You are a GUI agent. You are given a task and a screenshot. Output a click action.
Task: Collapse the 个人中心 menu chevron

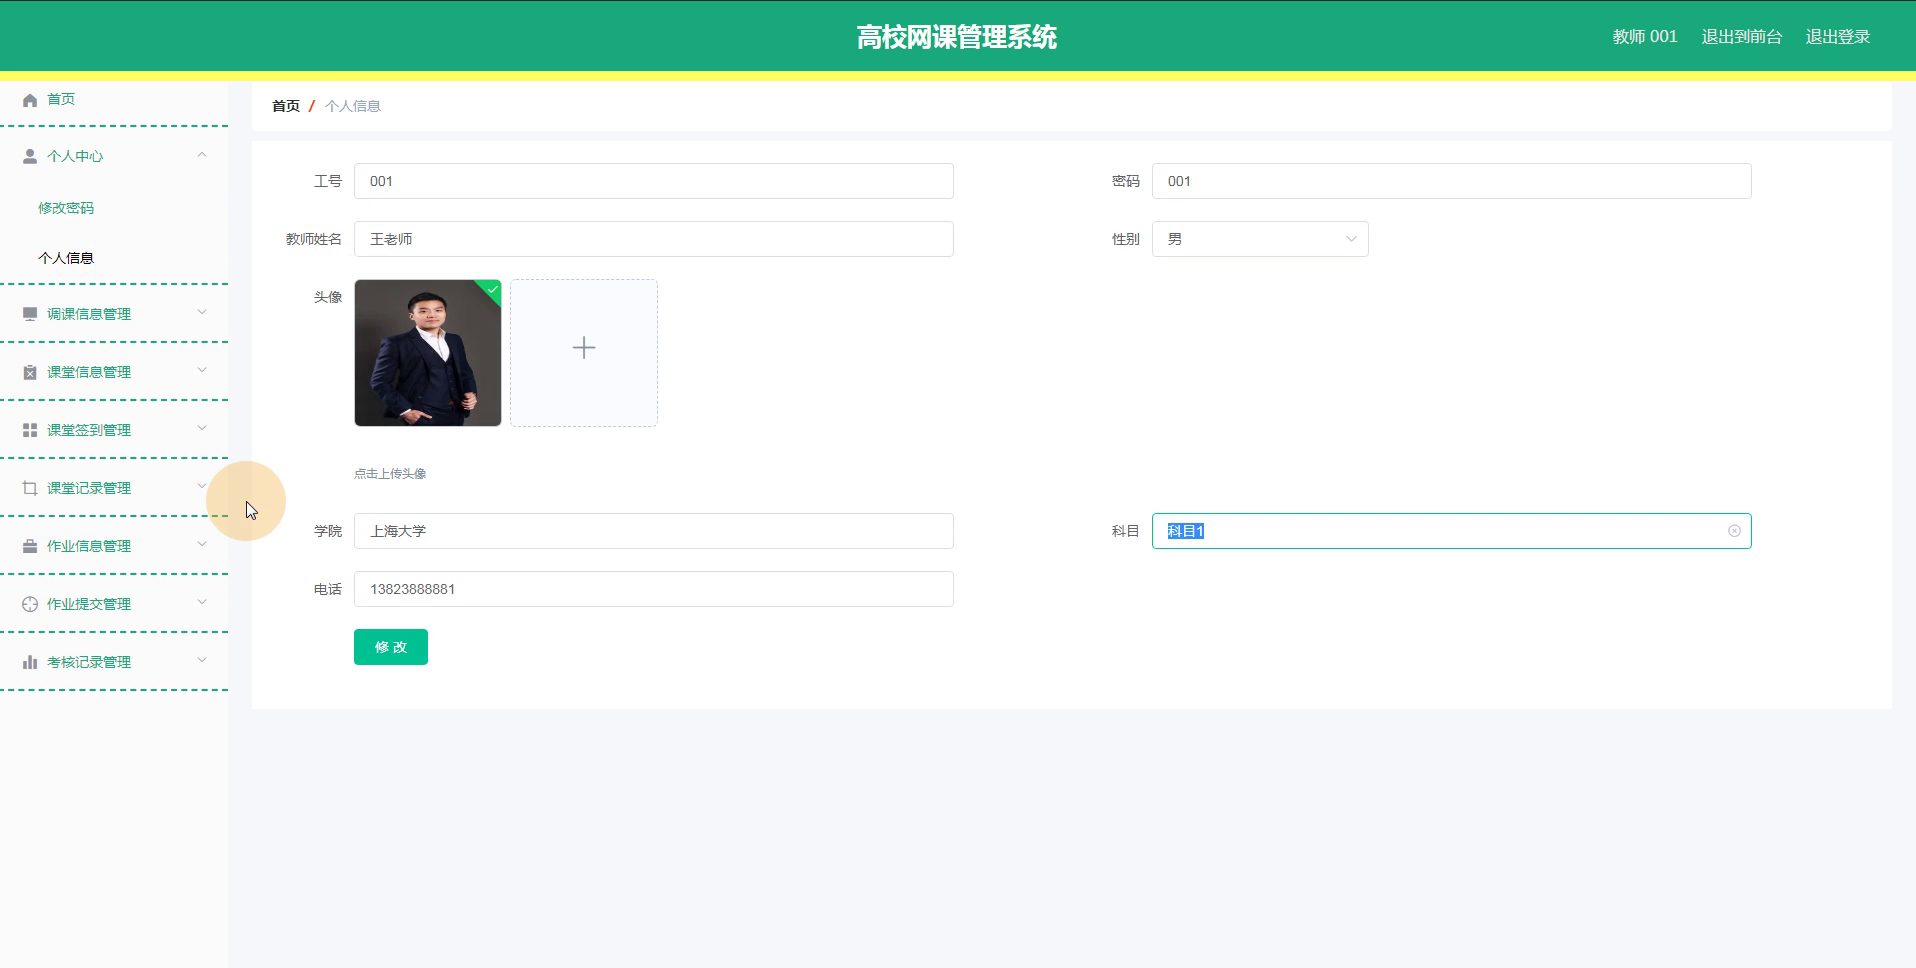[202, 155]
